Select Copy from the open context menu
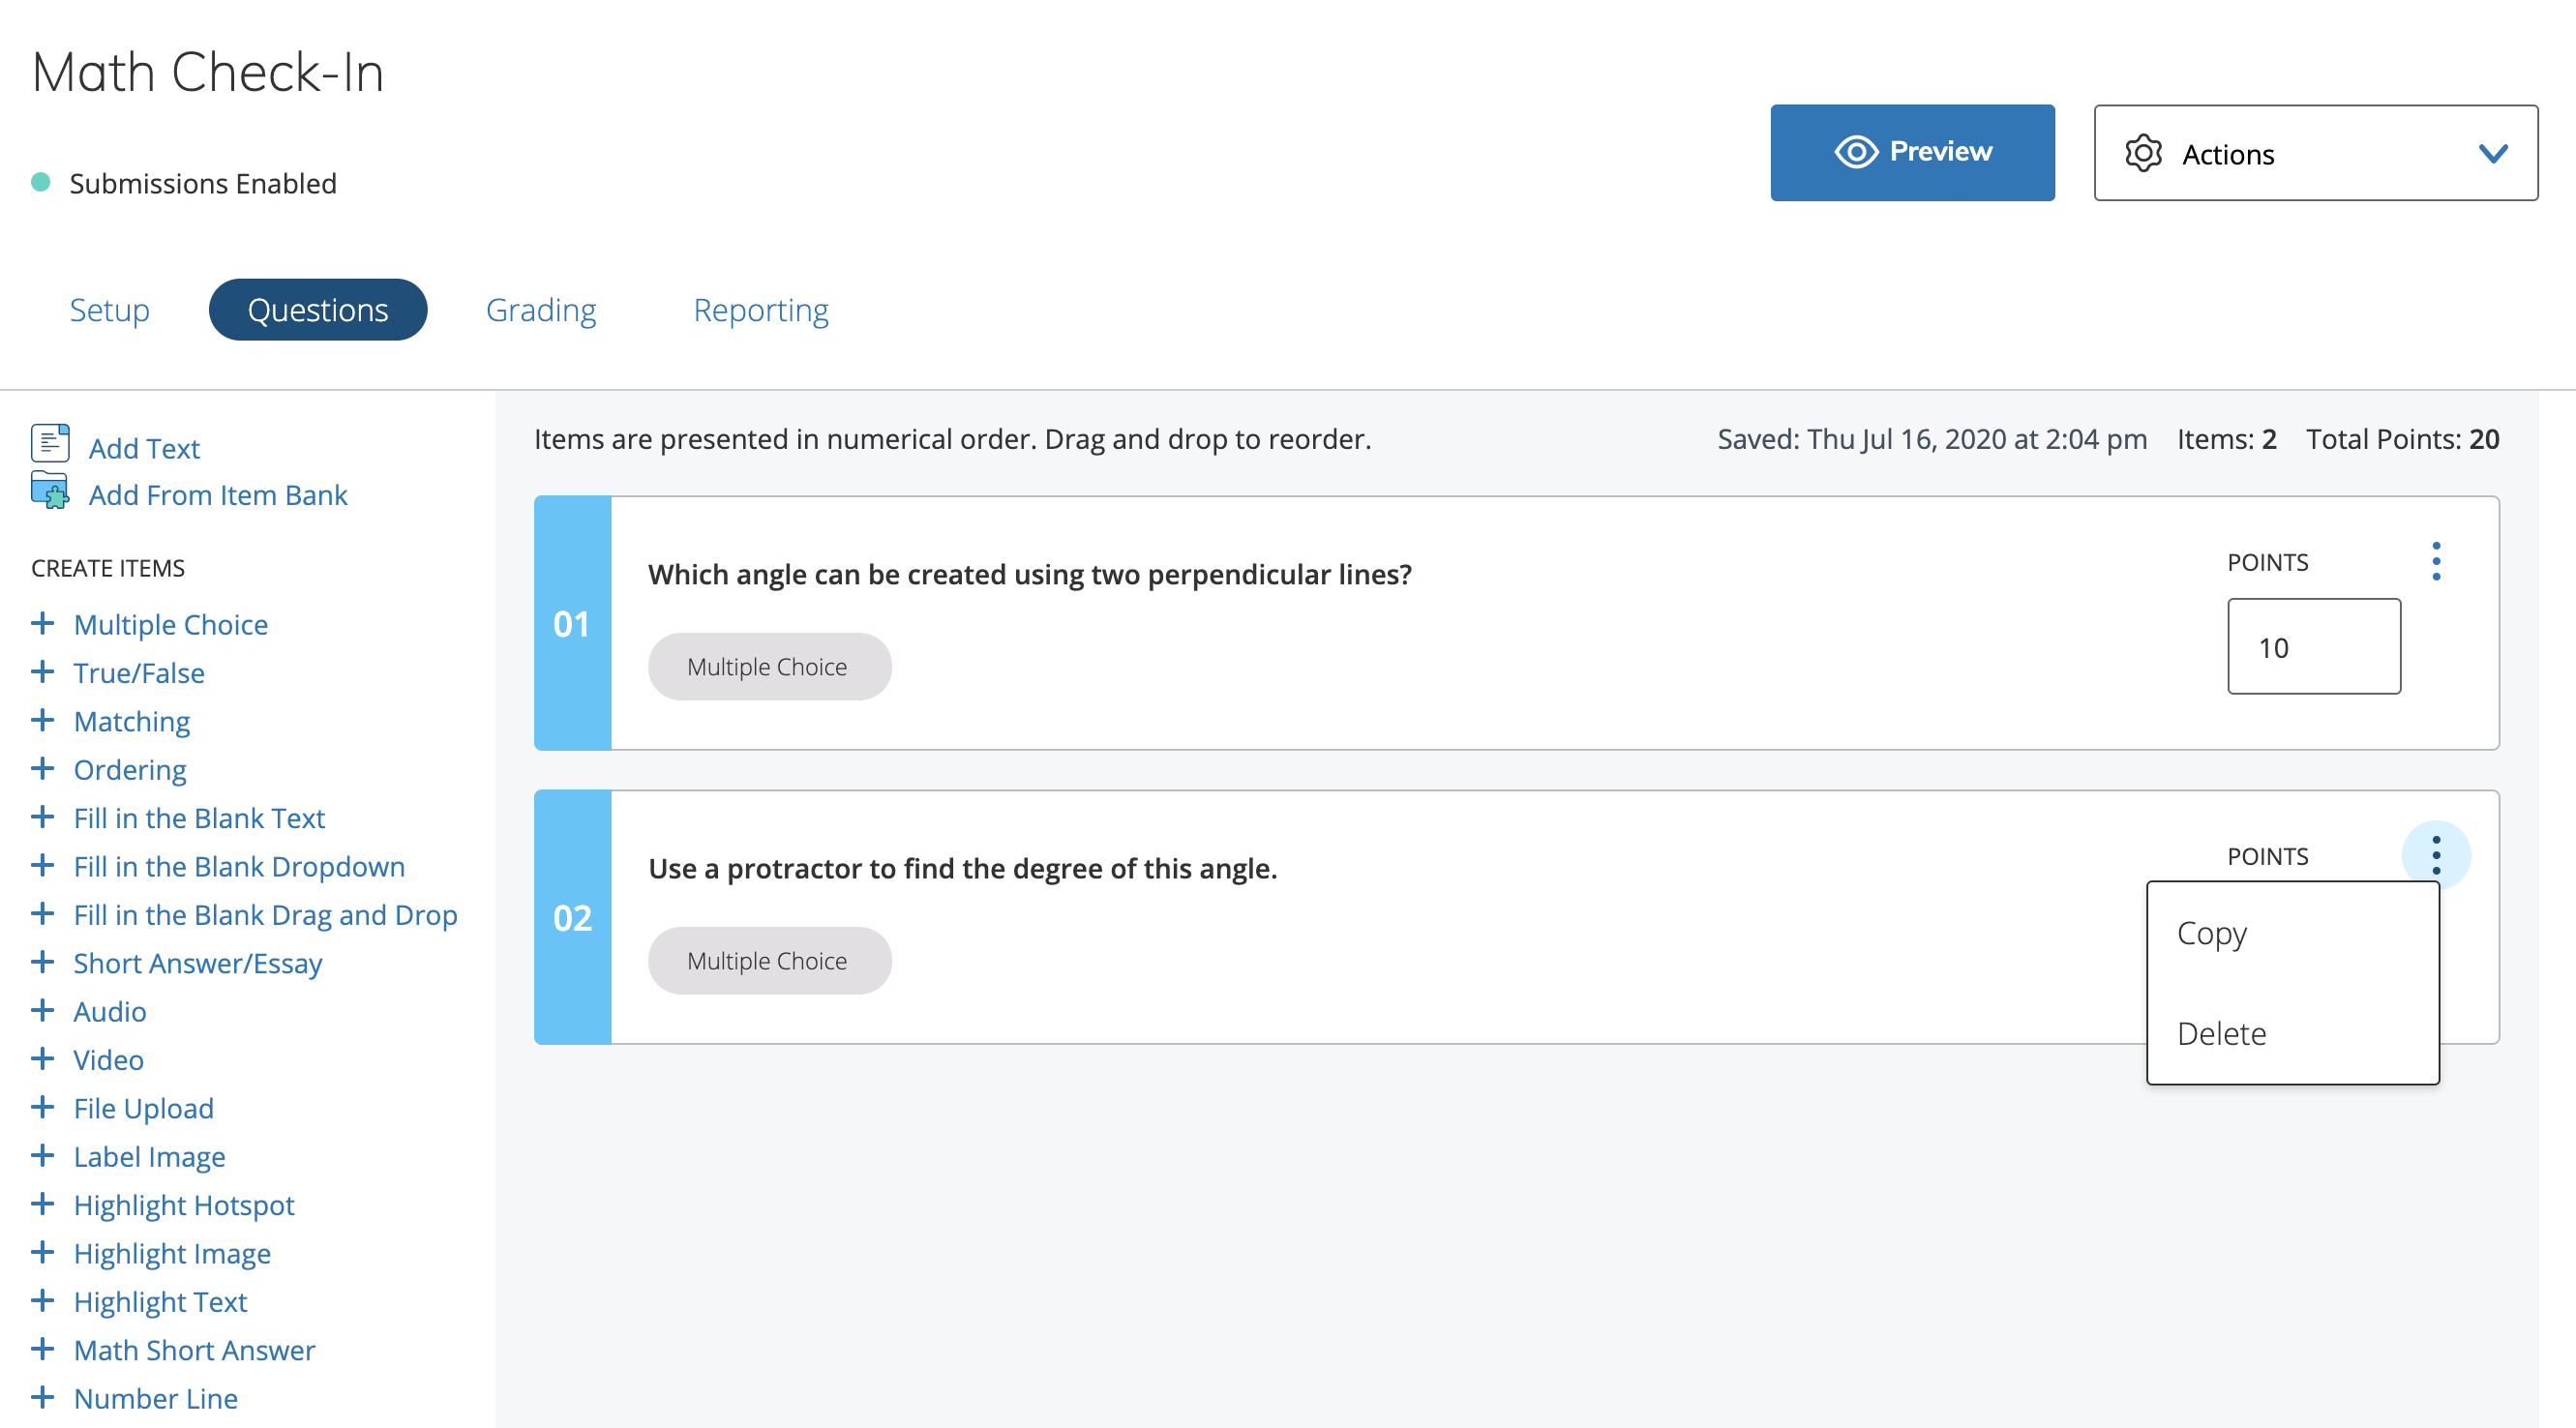Viewport: 2576px width, 1428px height. (x=2210, y=933)
